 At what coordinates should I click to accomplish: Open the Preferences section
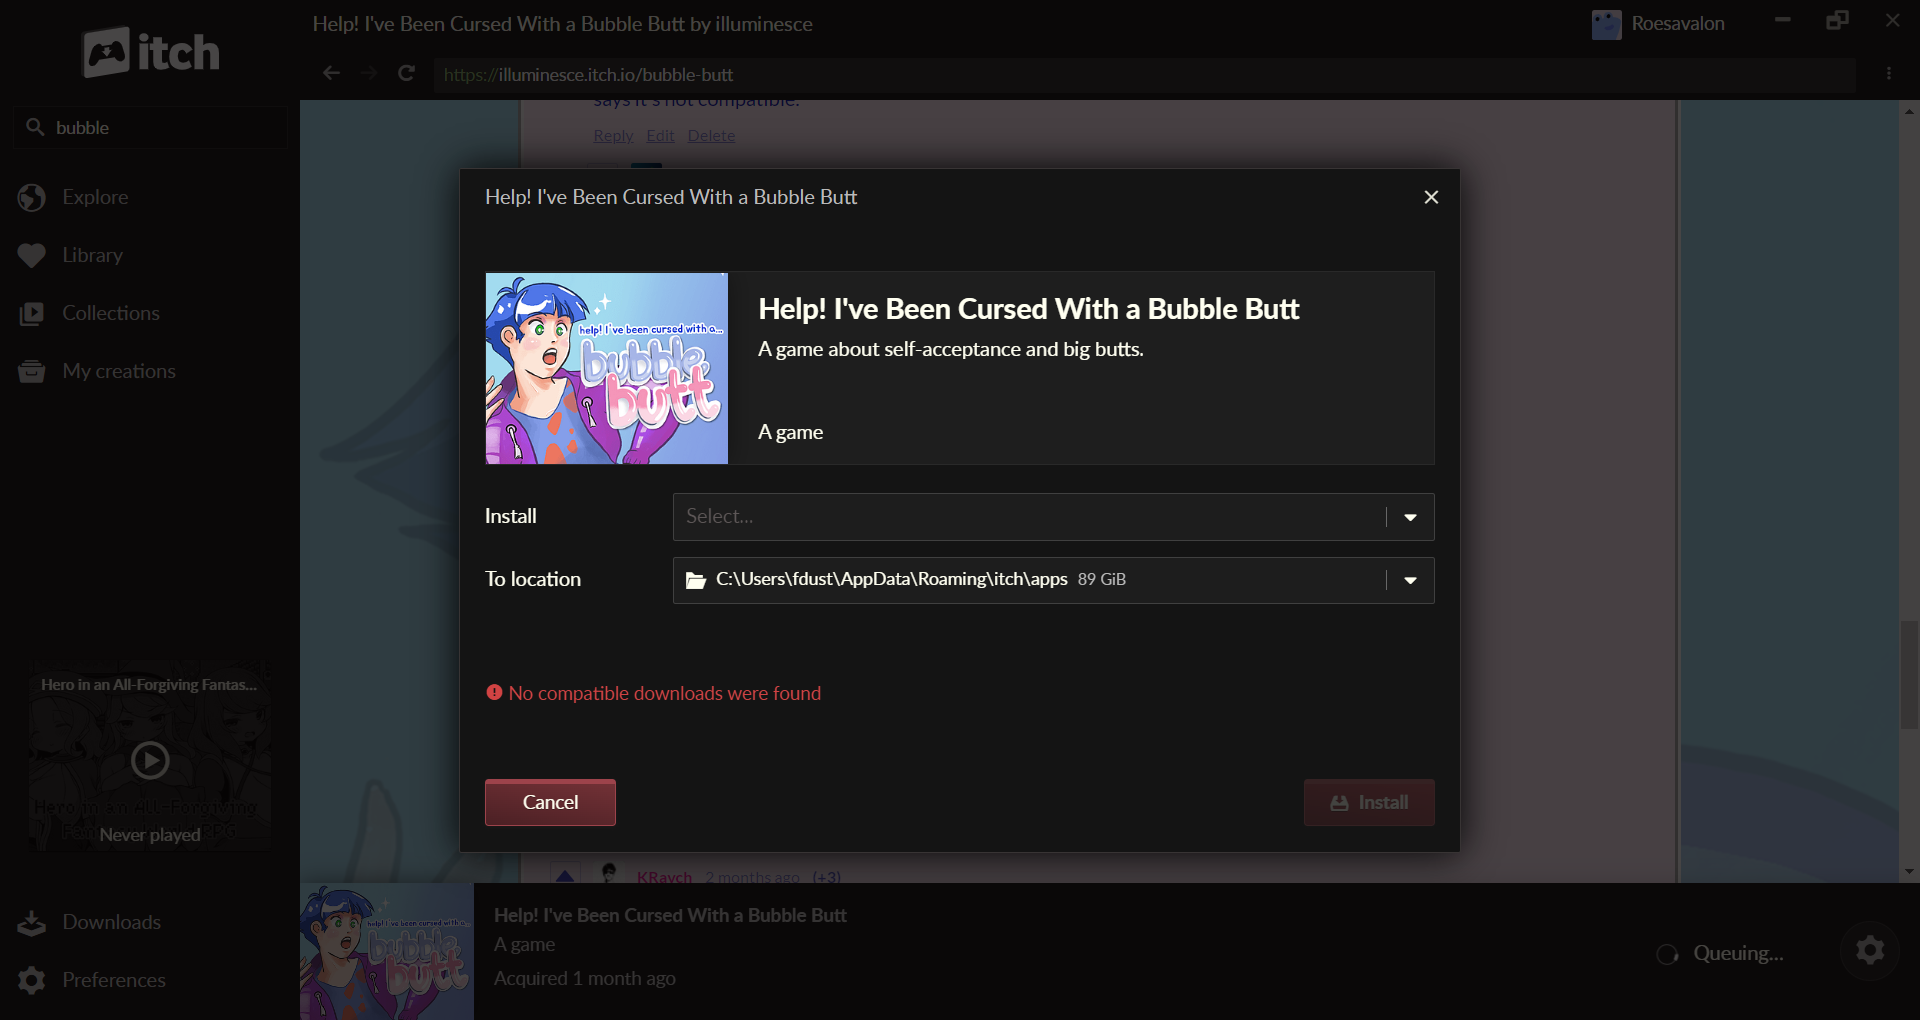pos(113,980)
